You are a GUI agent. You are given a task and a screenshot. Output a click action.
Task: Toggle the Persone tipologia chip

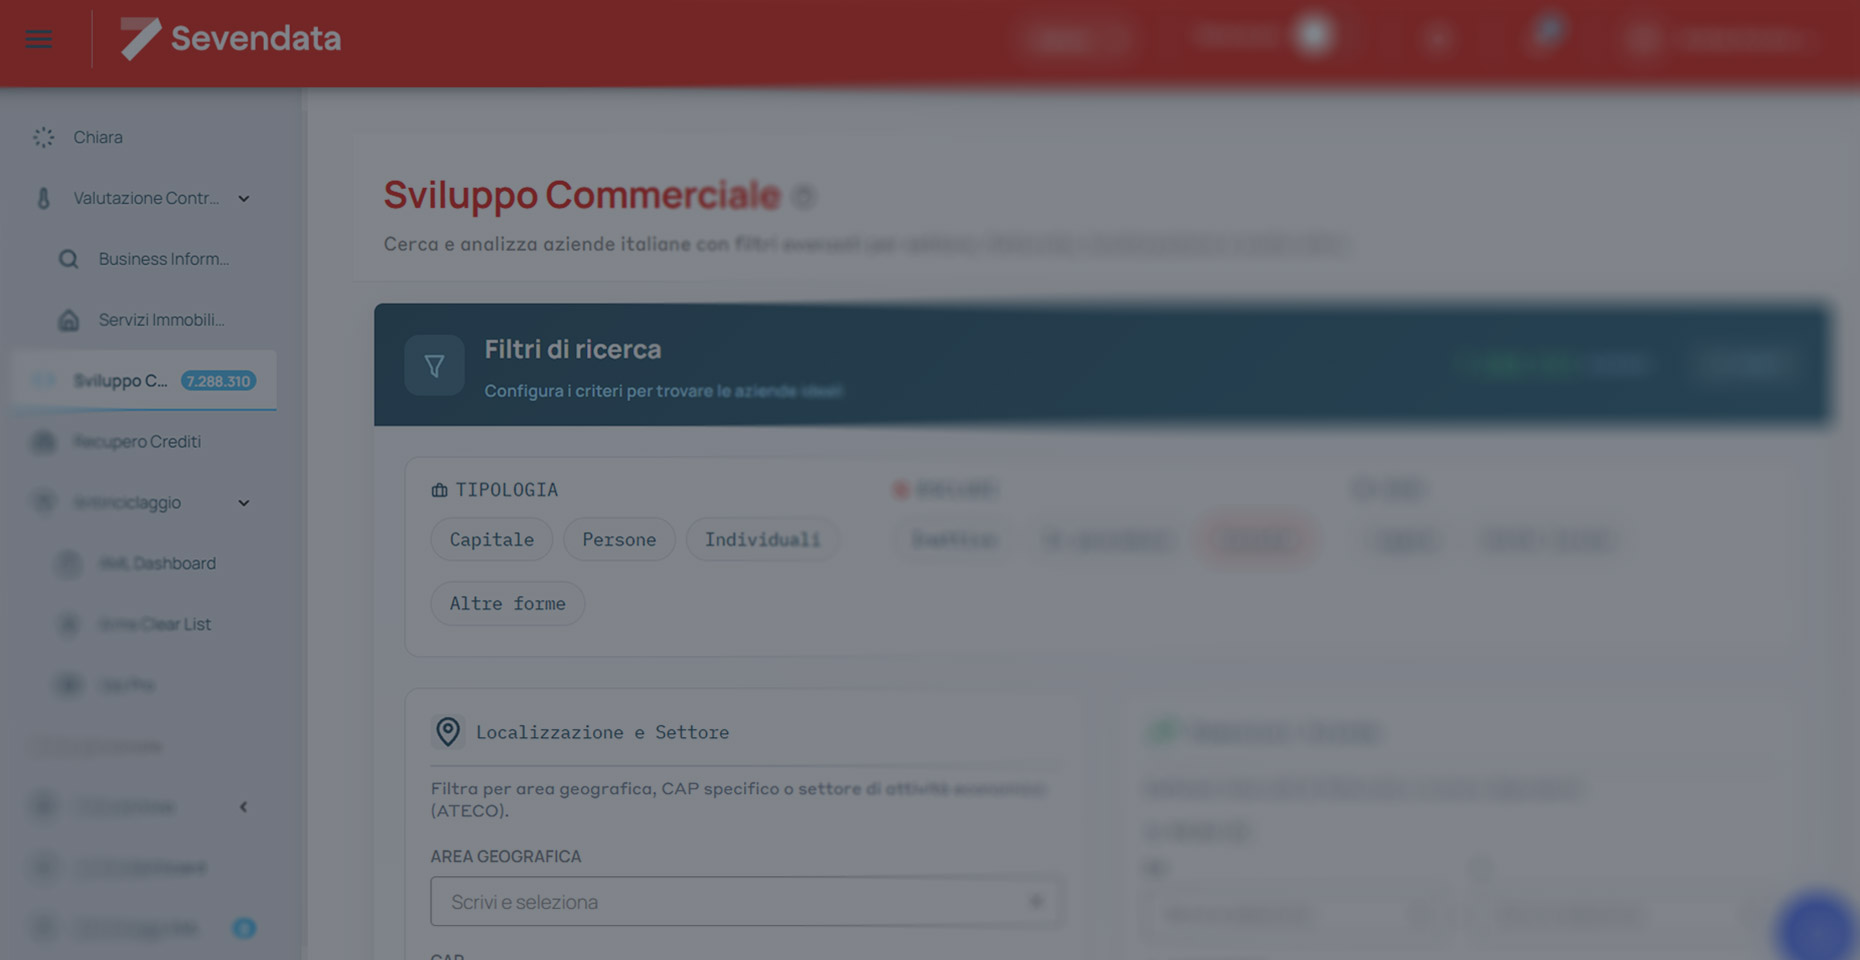click(x=619, y=540)
